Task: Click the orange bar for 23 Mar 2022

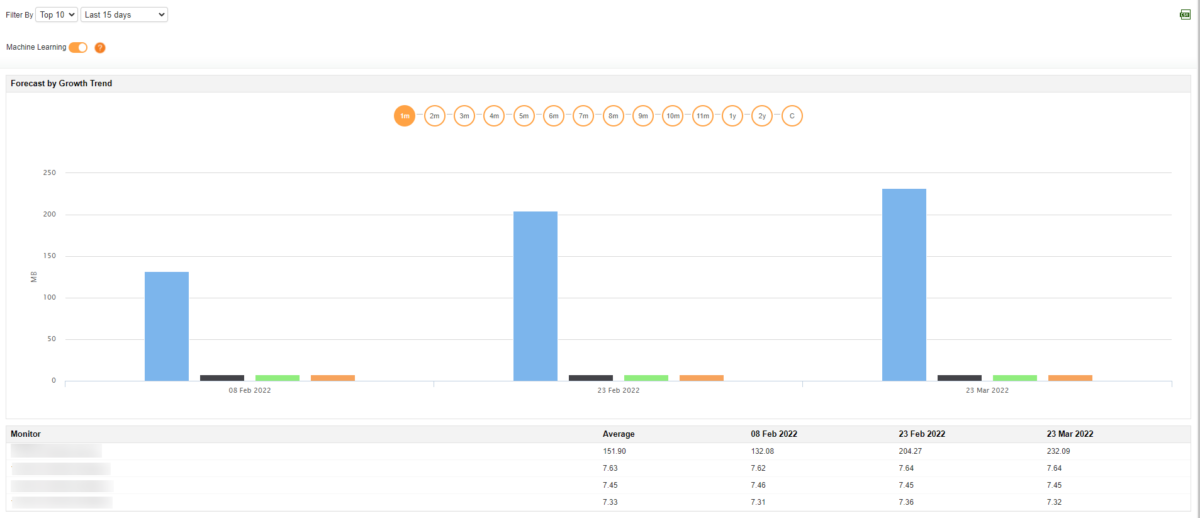Action: point(1070,378)
